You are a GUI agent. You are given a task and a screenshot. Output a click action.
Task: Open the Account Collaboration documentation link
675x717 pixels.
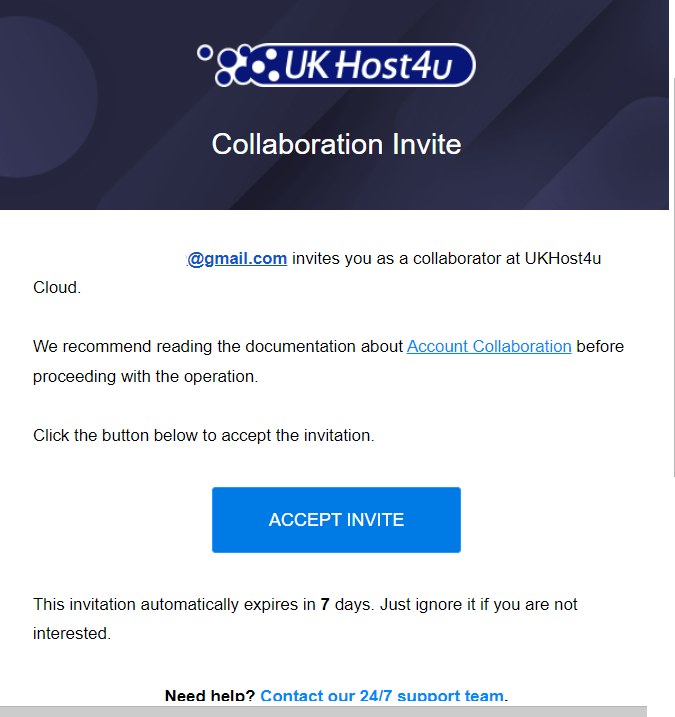[x=489, y=347]
